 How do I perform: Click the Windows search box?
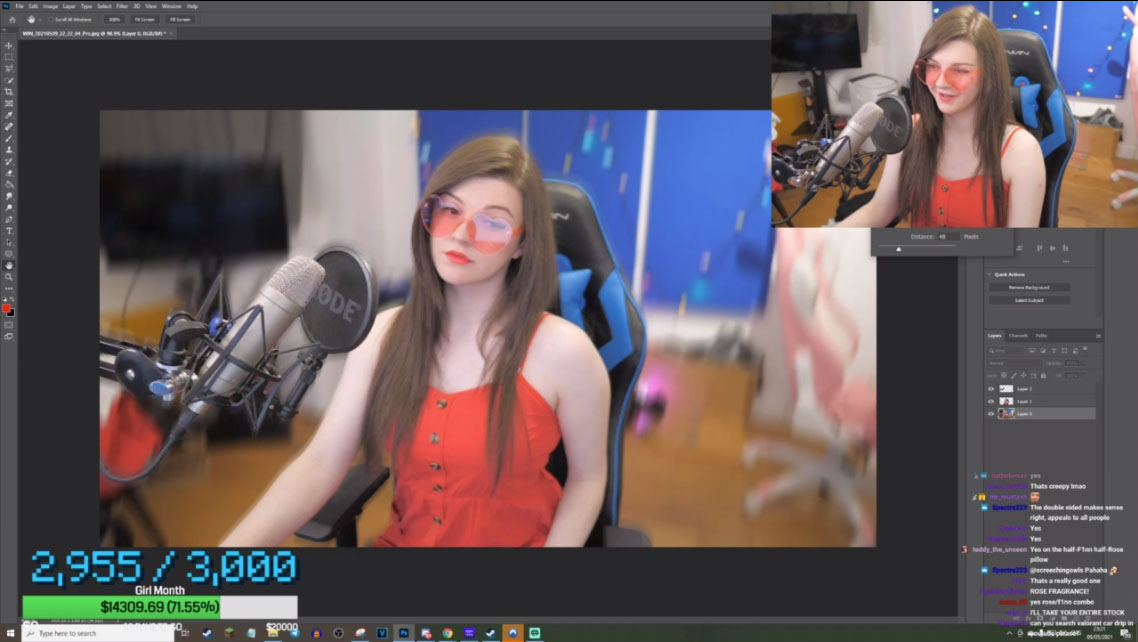(97, 633)
